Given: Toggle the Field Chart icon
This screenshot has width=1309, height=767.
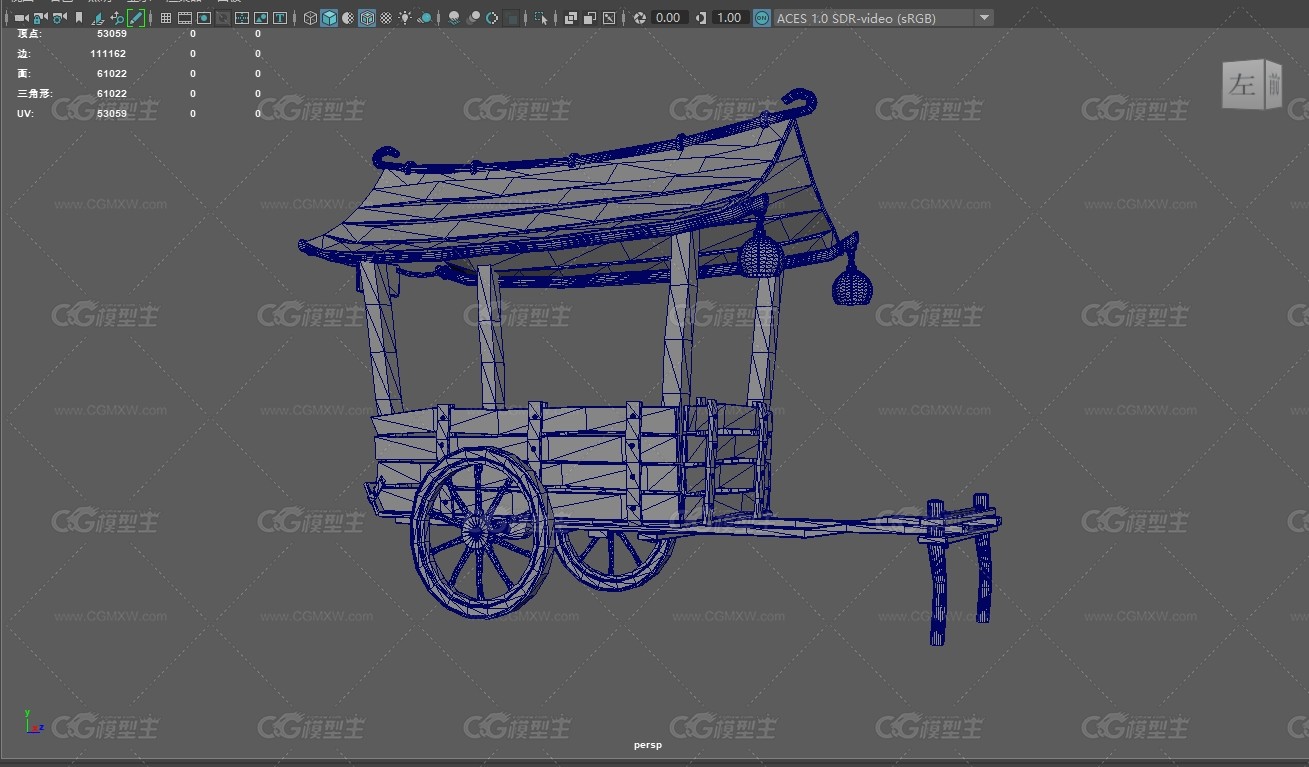Looking at the screenshot, I should (x=242, y=18).
